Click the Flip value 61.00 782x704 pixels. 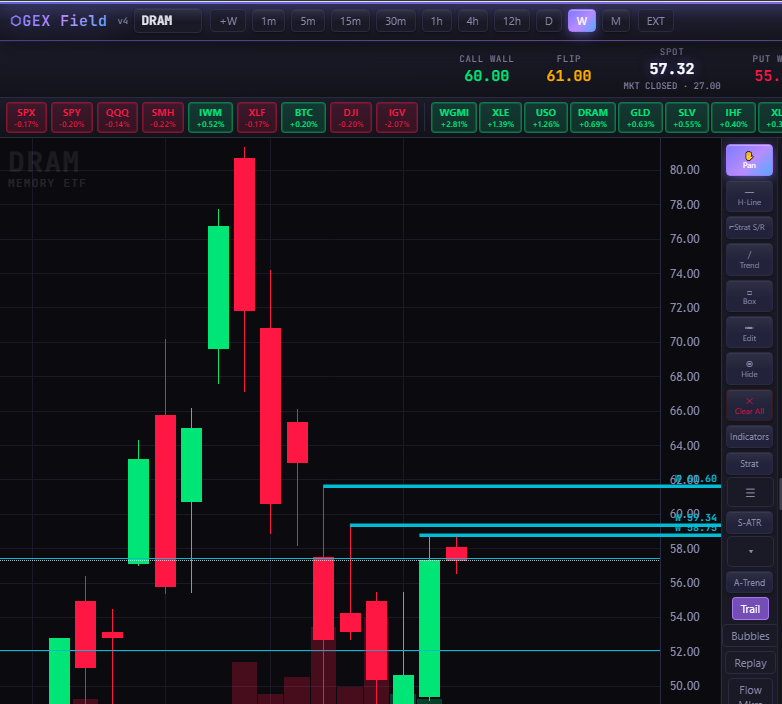point(569,76)
